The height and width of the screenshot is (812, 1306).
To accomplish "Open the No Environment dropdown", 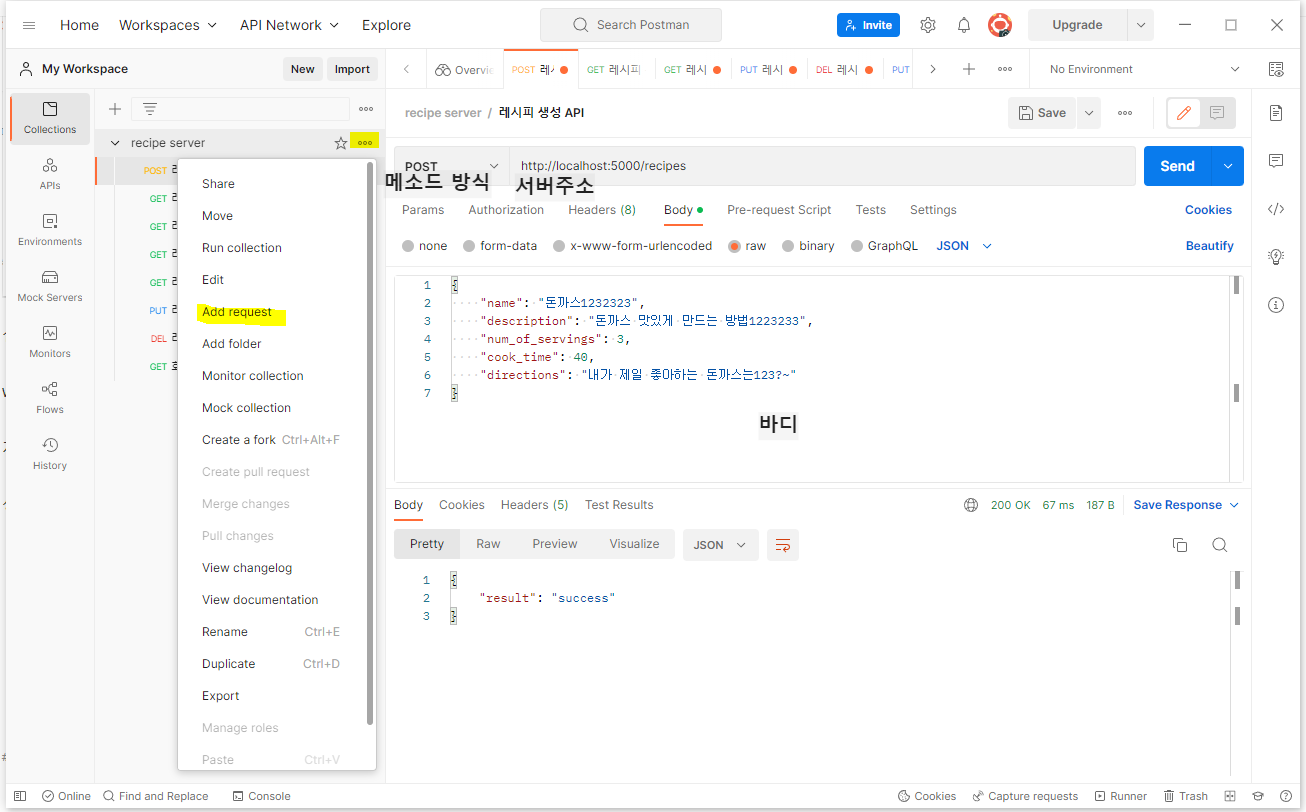I will coord(1144,69).
